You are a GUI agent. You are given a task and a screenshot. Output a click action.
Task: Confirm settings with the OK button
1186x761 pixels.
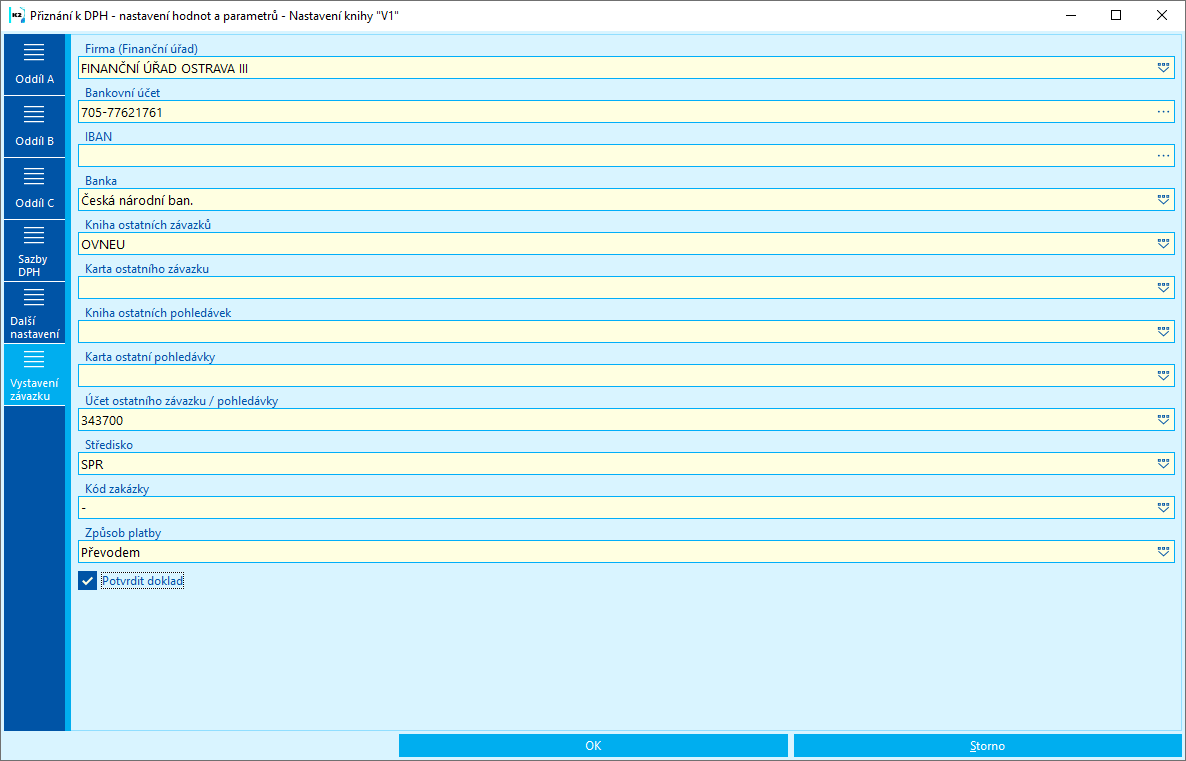point(593,746)
